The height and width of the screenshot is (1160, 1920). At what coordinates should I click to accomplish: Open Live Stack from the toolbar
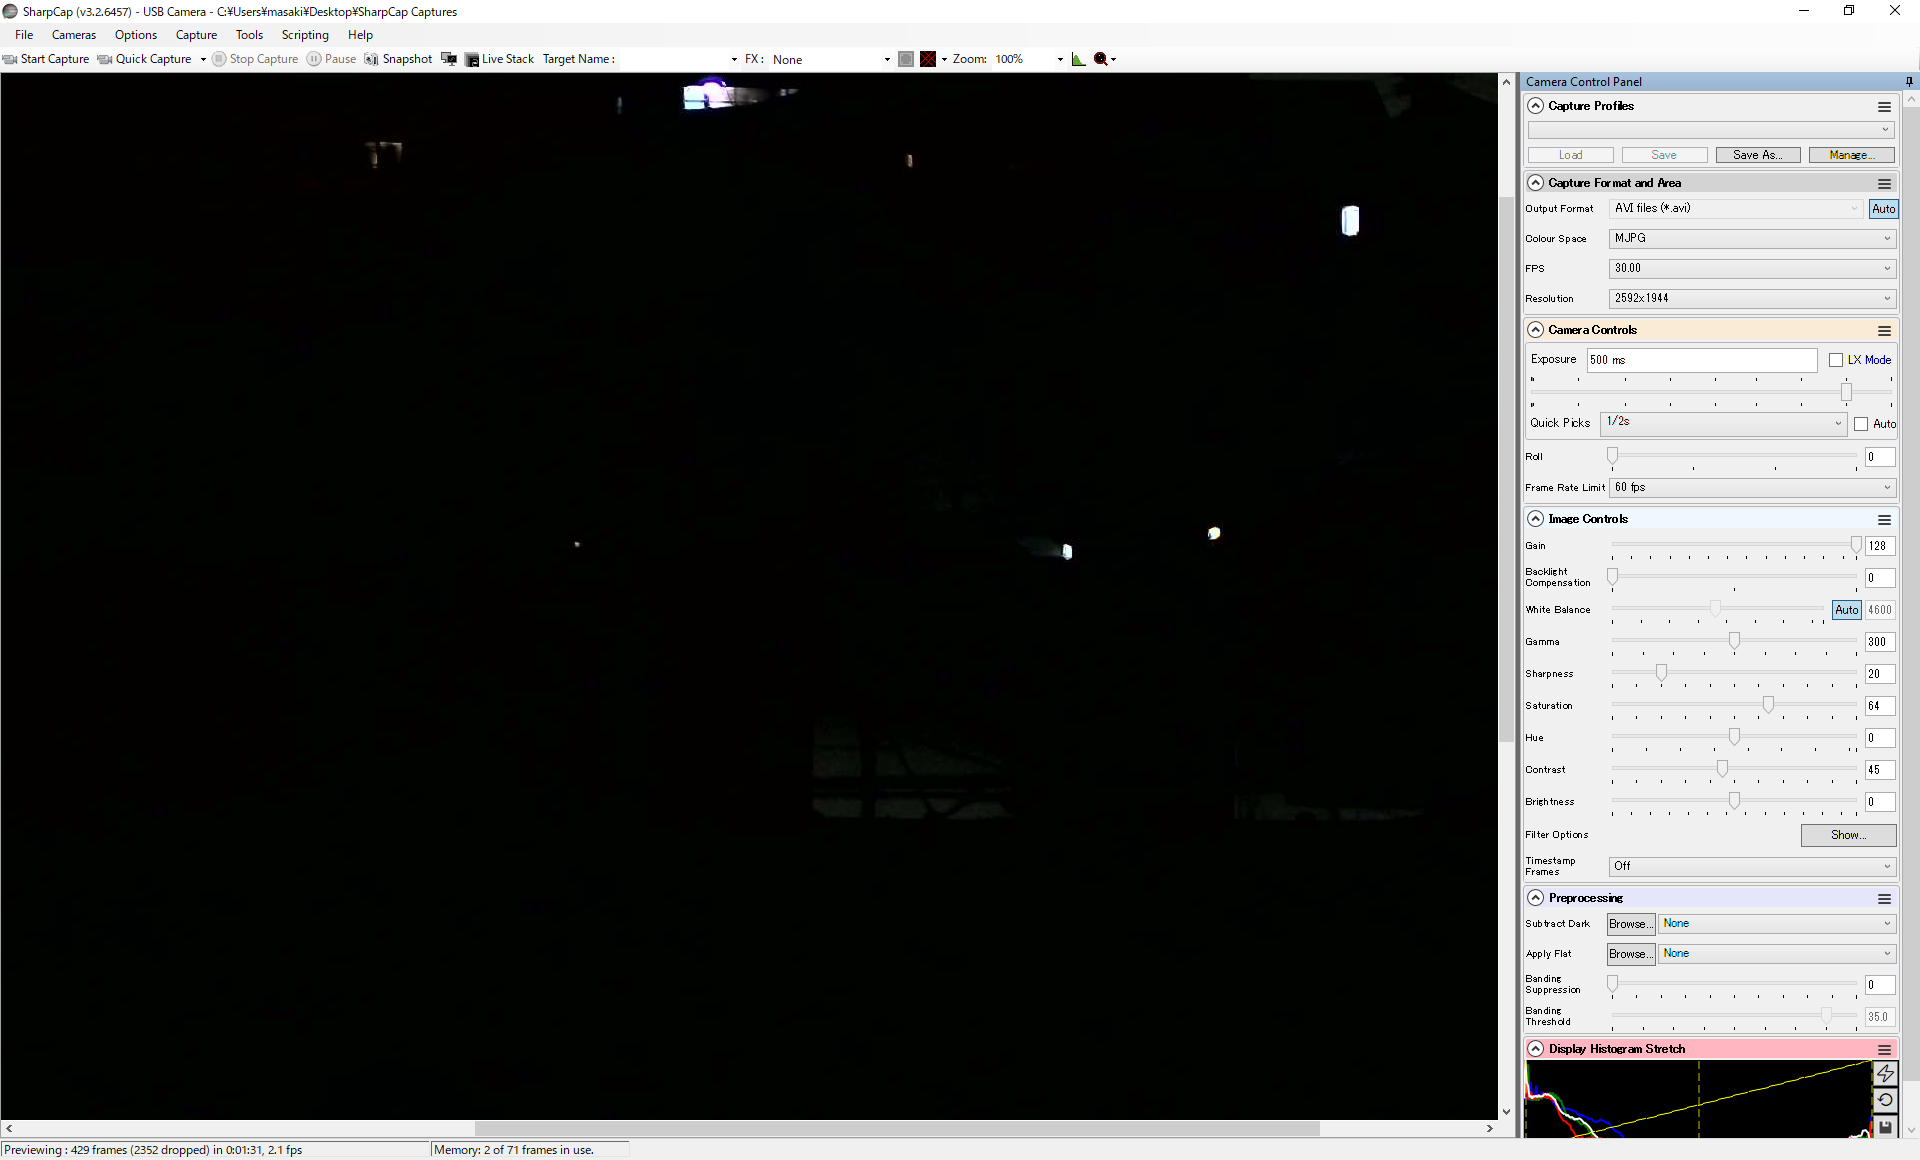coord(499,59)
